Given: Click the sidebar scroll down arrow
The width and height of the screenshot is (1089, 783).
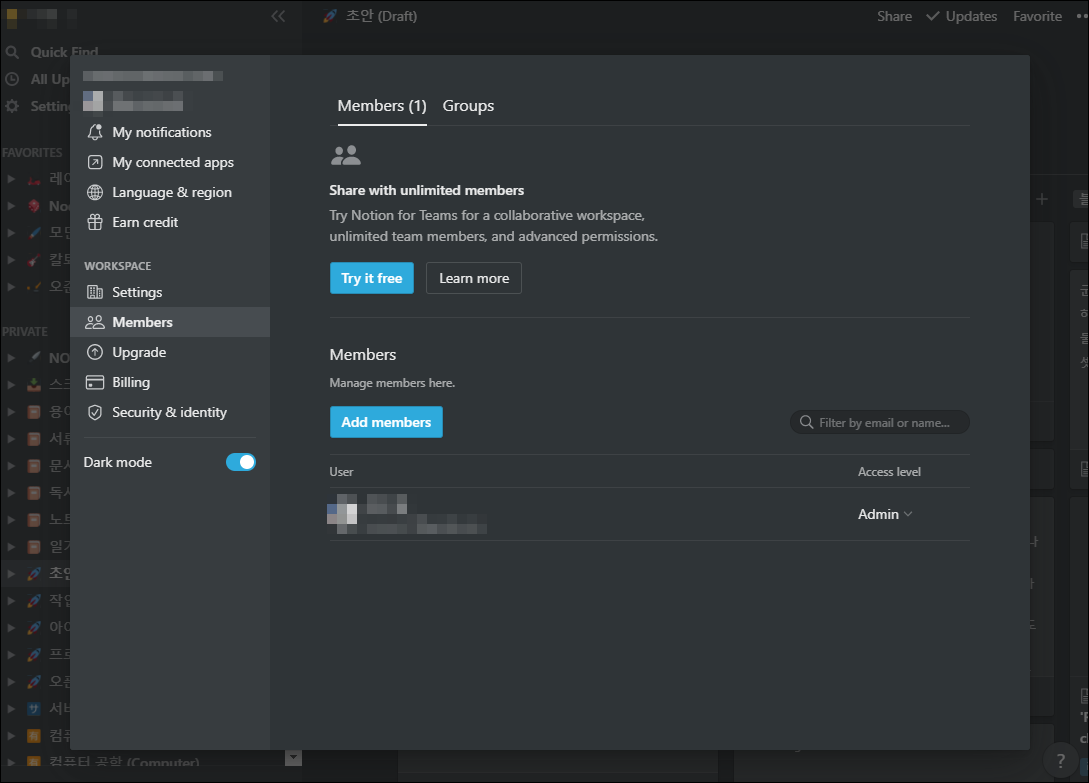Looking at the screenshot, I should pos(294,757).
